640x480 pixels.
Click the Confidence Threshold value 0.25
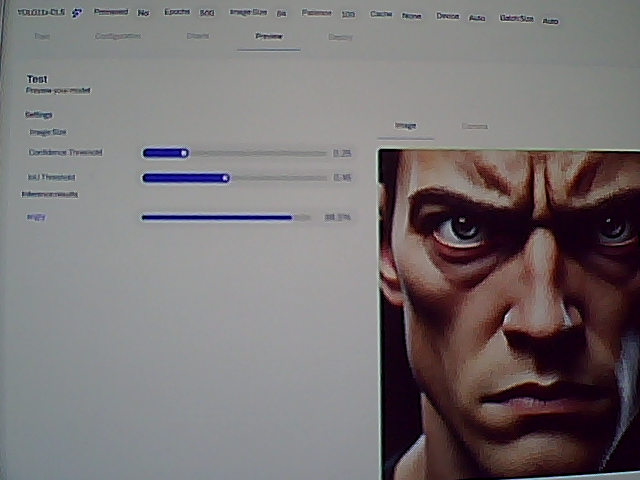pos(342,153)
